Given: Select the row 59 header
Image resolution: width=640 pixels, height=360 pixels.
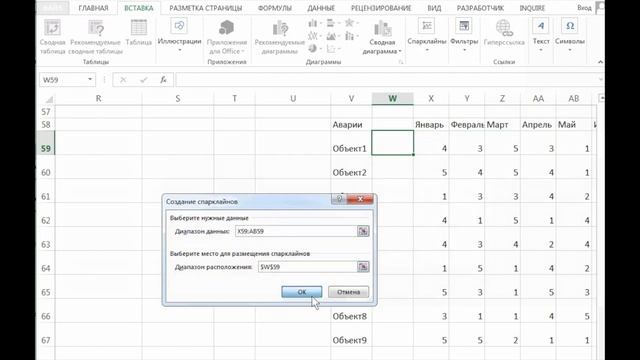Looking at the screenshot, I should [46, 143].
